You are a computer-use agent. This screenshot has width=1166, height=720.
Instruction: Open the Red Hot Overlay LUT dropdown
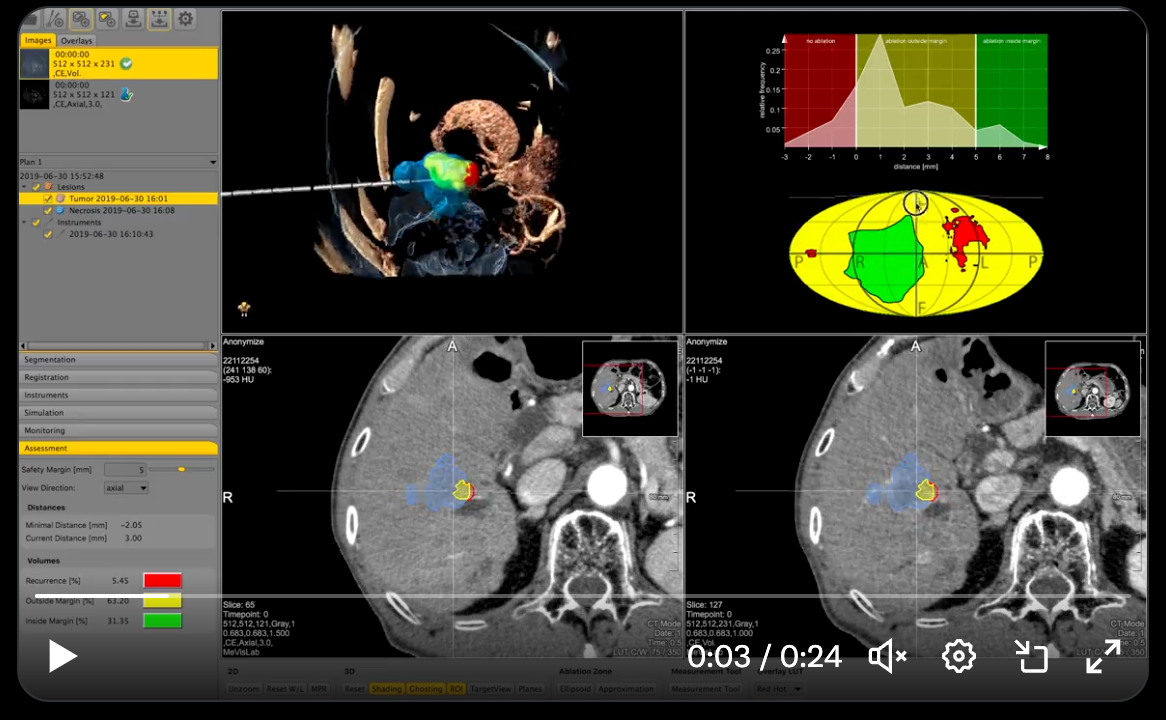[780, 689]
